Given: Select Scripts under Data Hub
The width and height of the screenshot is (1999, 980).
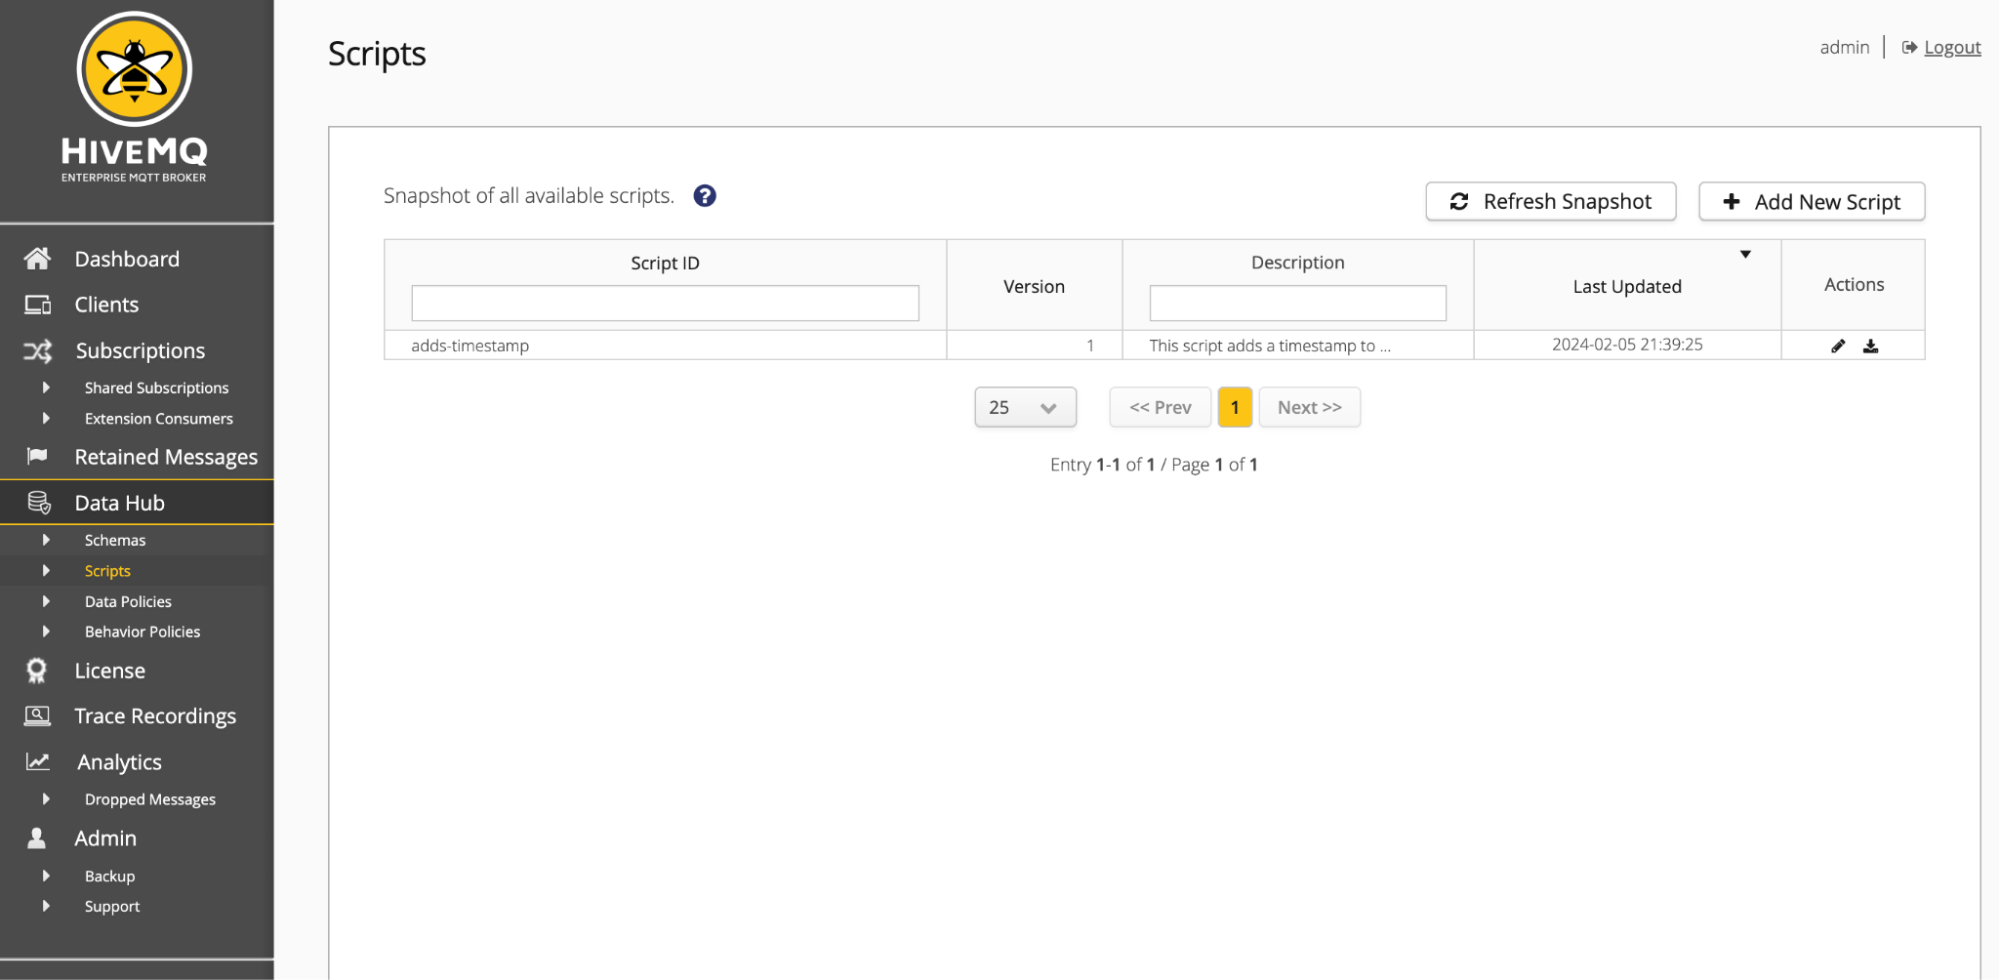Looking at the screenshot, I should 107,571.
